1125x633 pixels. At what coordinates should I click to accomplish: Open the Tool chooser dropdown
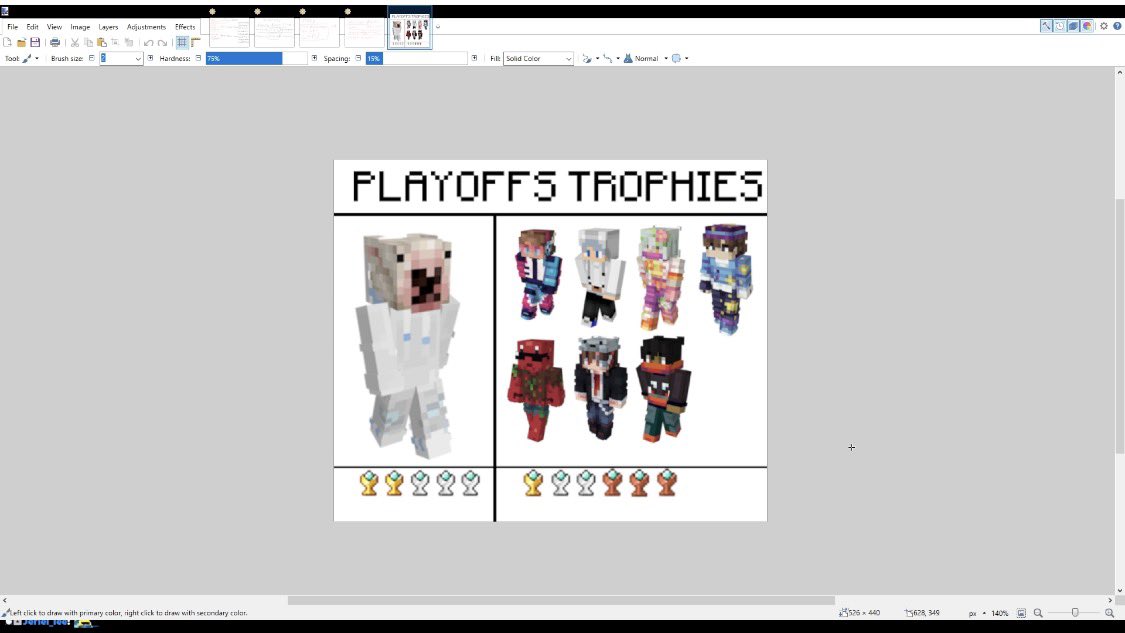[30, 58]
